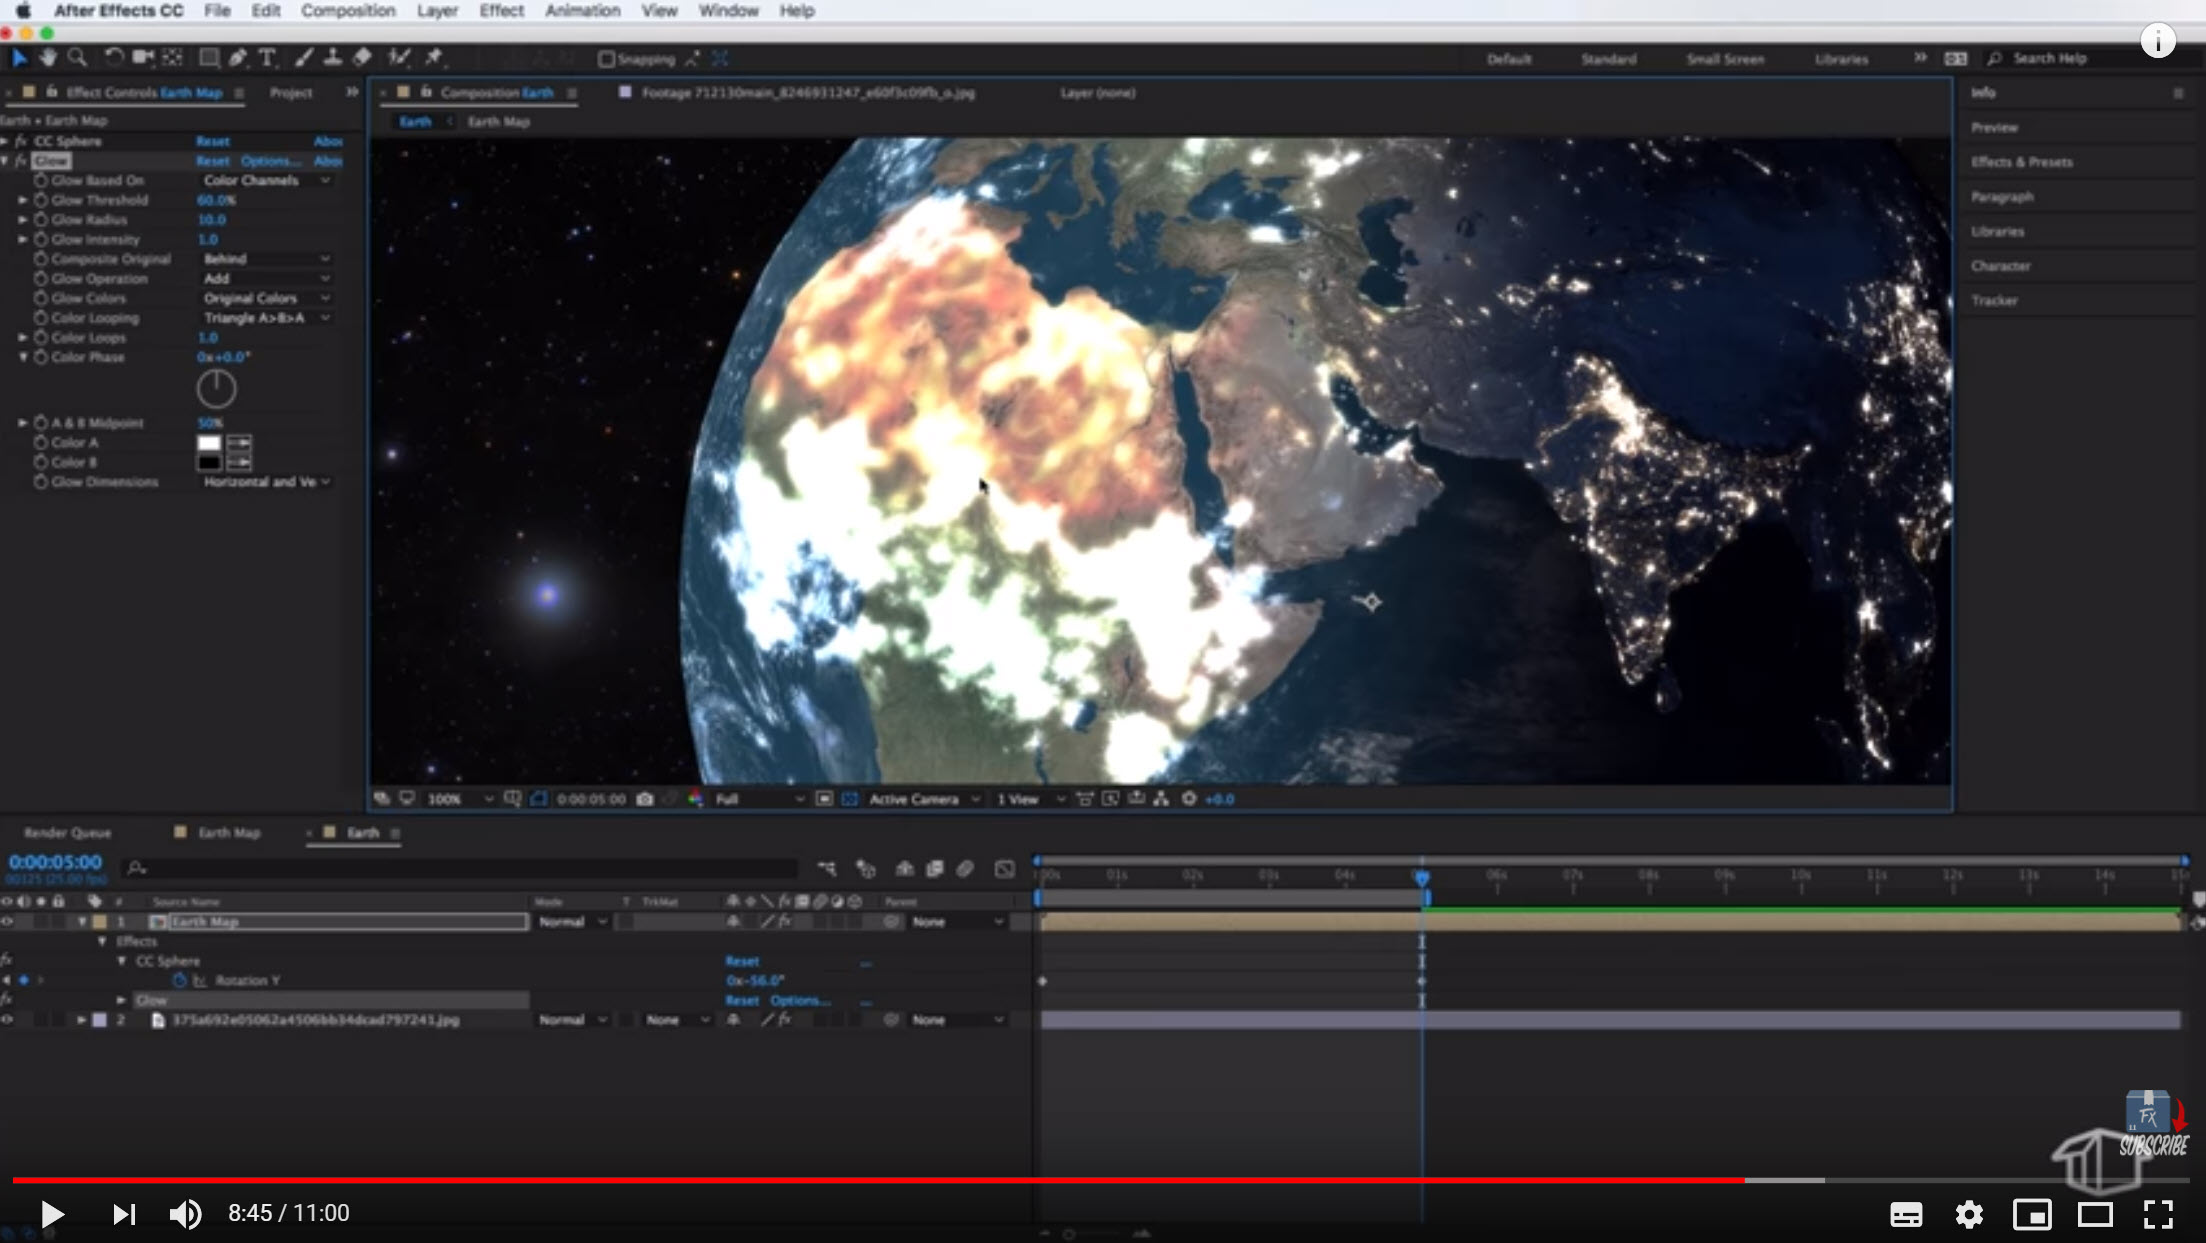This screenshot has height=1243, width=2206.
Task: Open the Glow Based On dropdown
Action: (266, 181)
